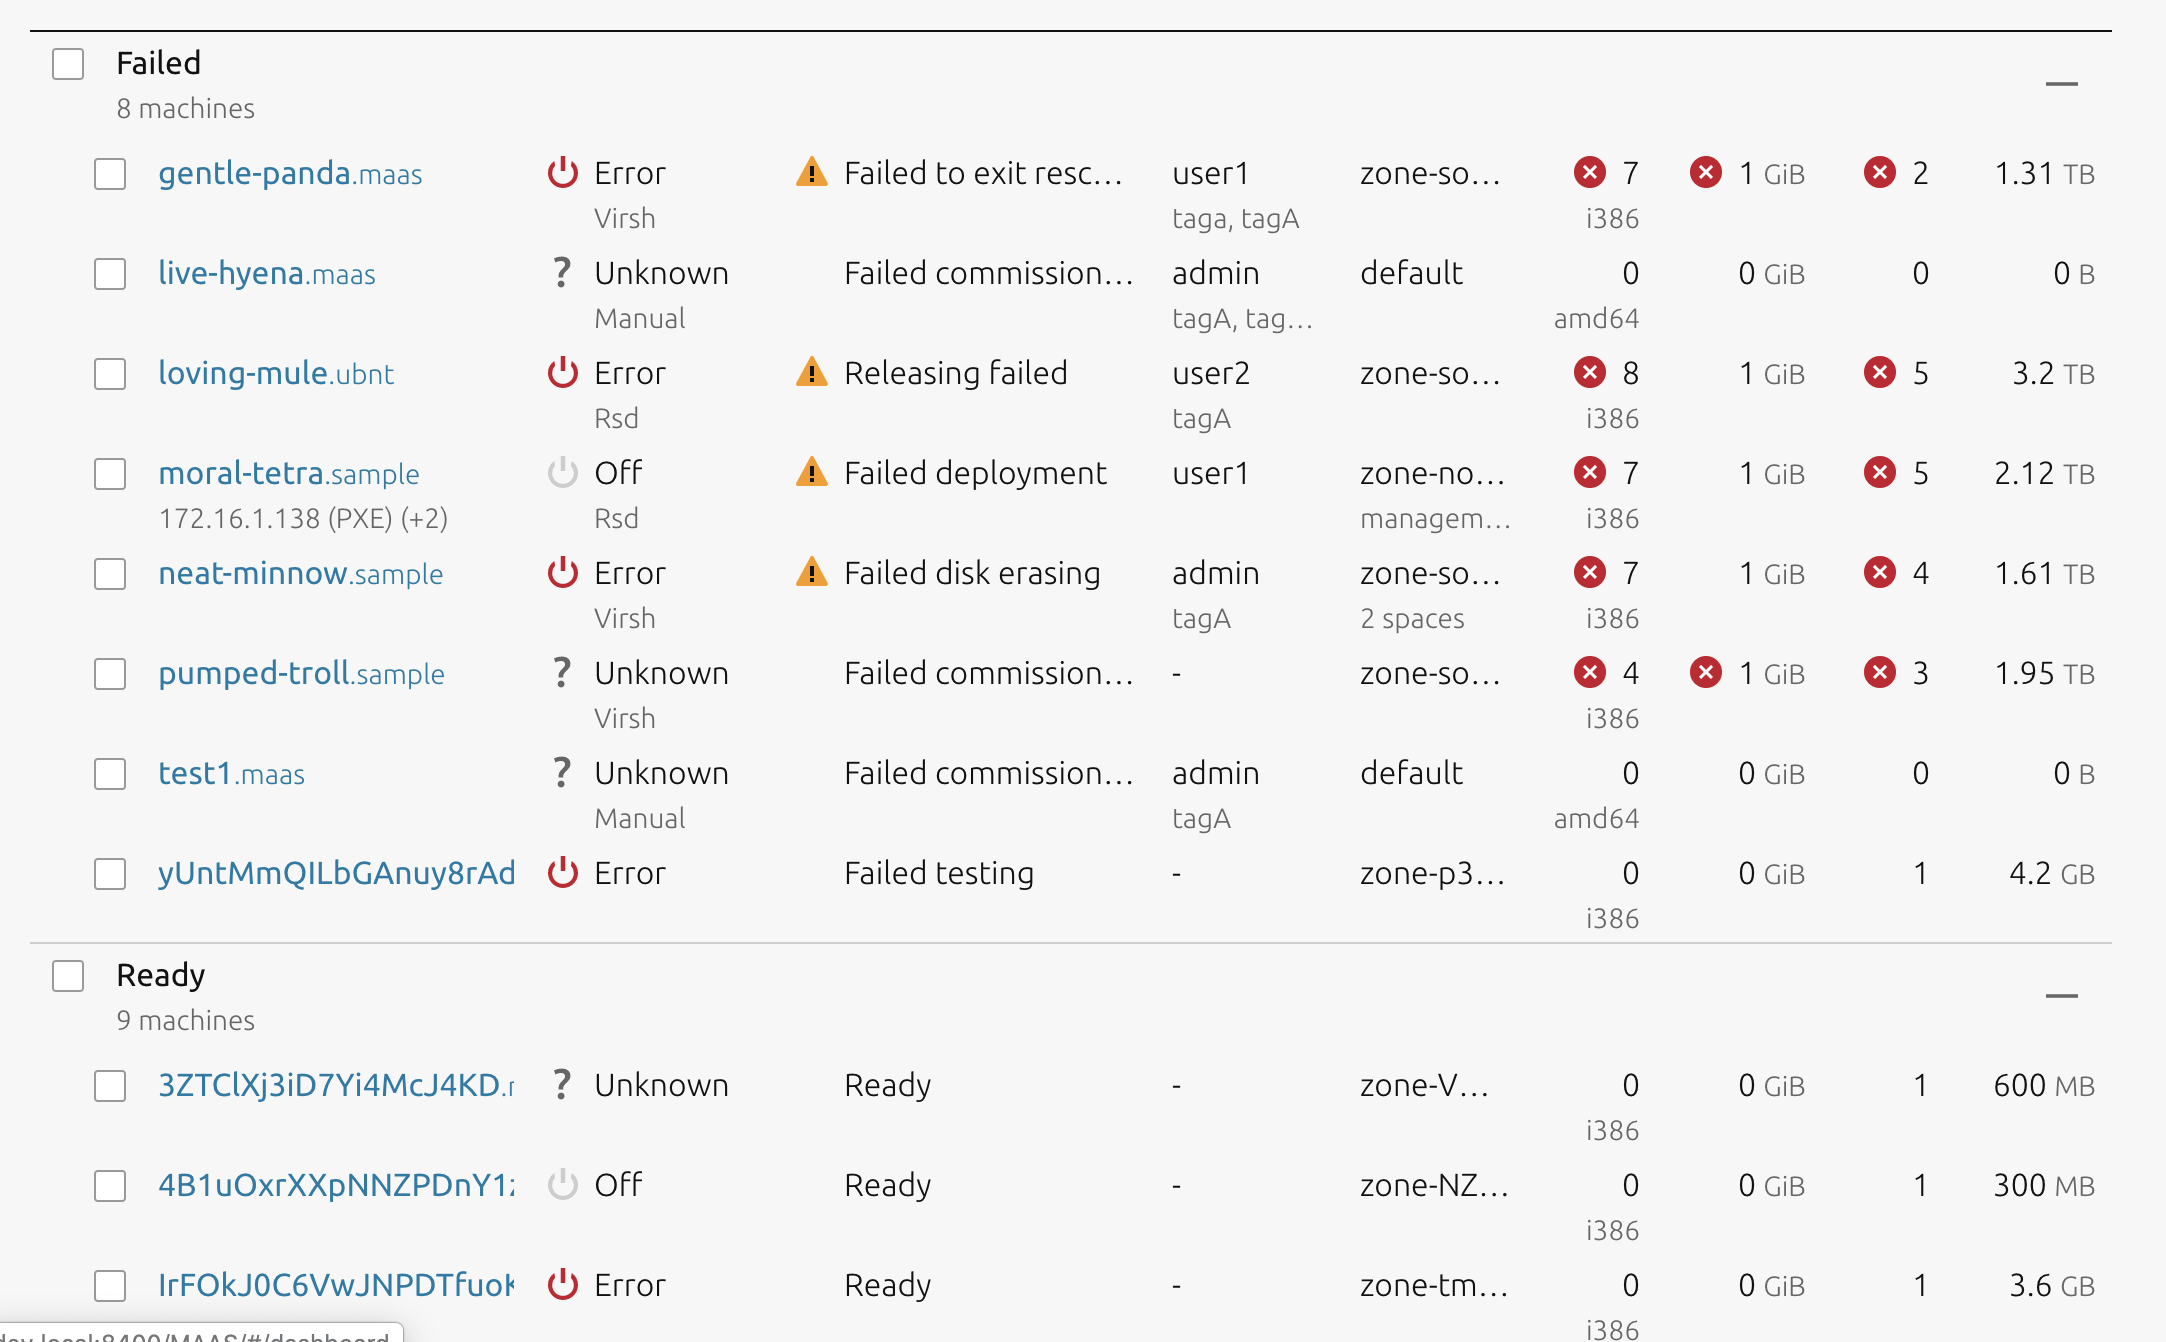Image resolution: width=2166 pixels, height=1342 pixels.
Task: Open the gentle-panda.maas machine details
Action: 290,173
